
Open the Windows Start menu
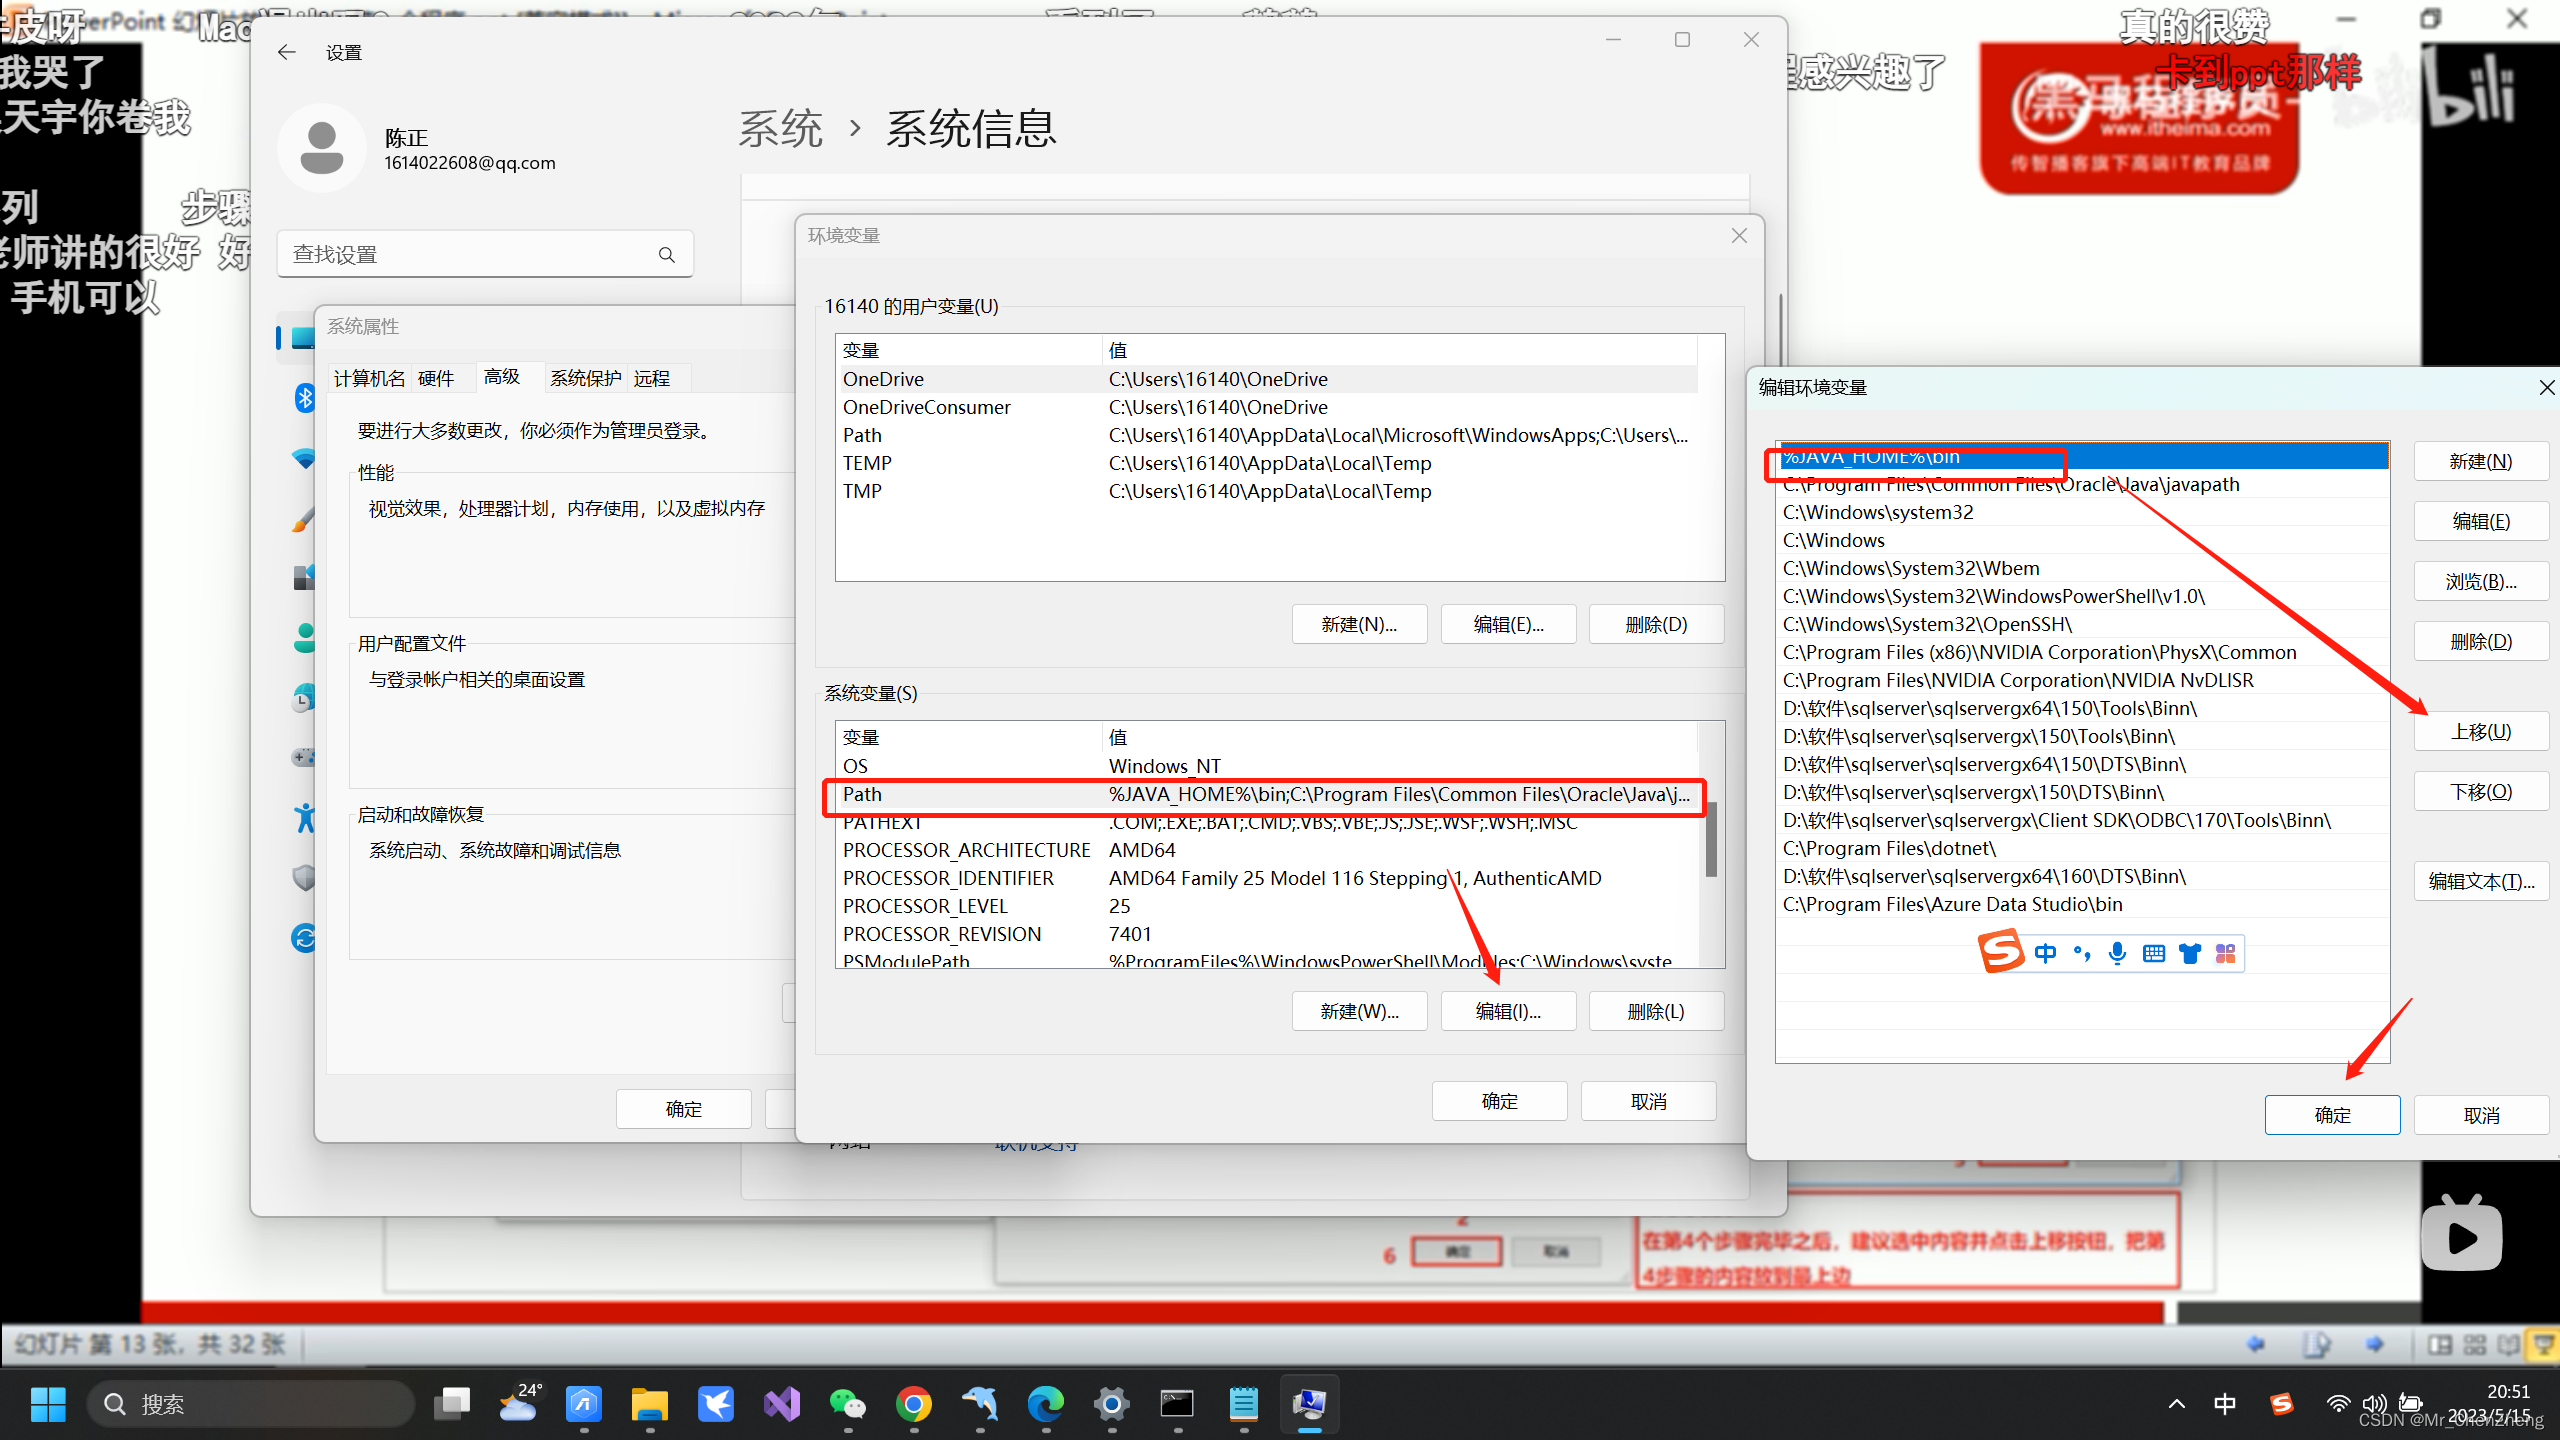tap(48, 1404)
